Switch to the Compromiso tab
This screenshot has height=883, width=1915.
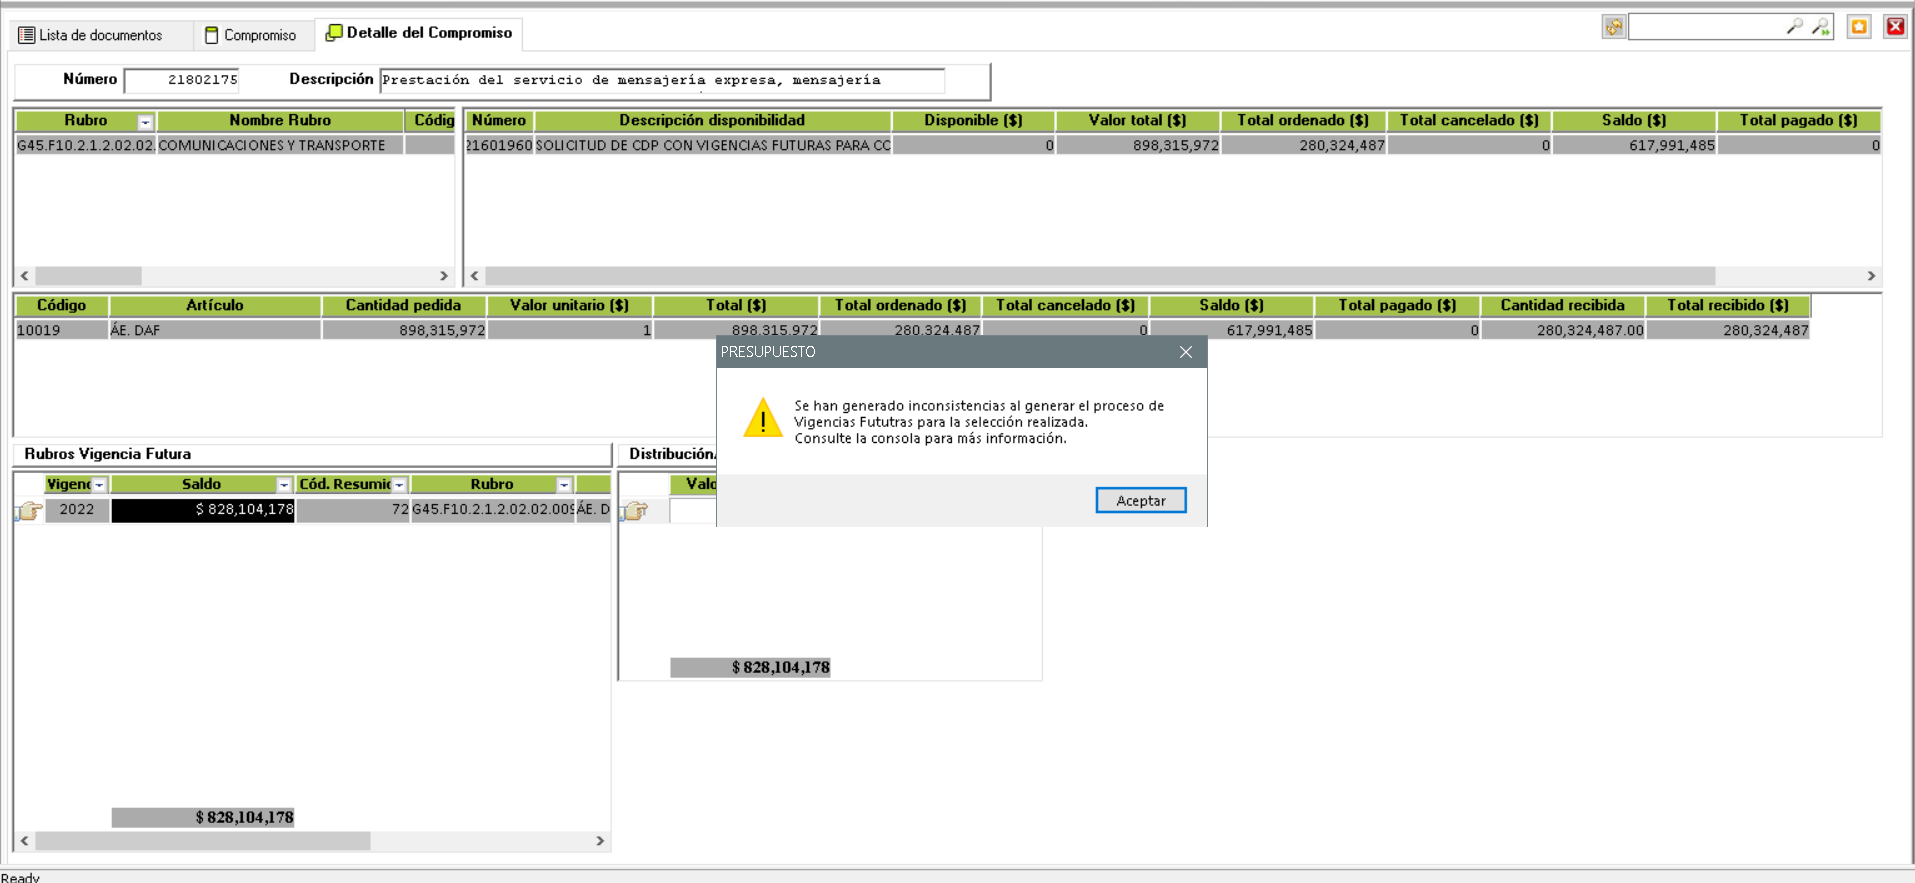point(252,35)
